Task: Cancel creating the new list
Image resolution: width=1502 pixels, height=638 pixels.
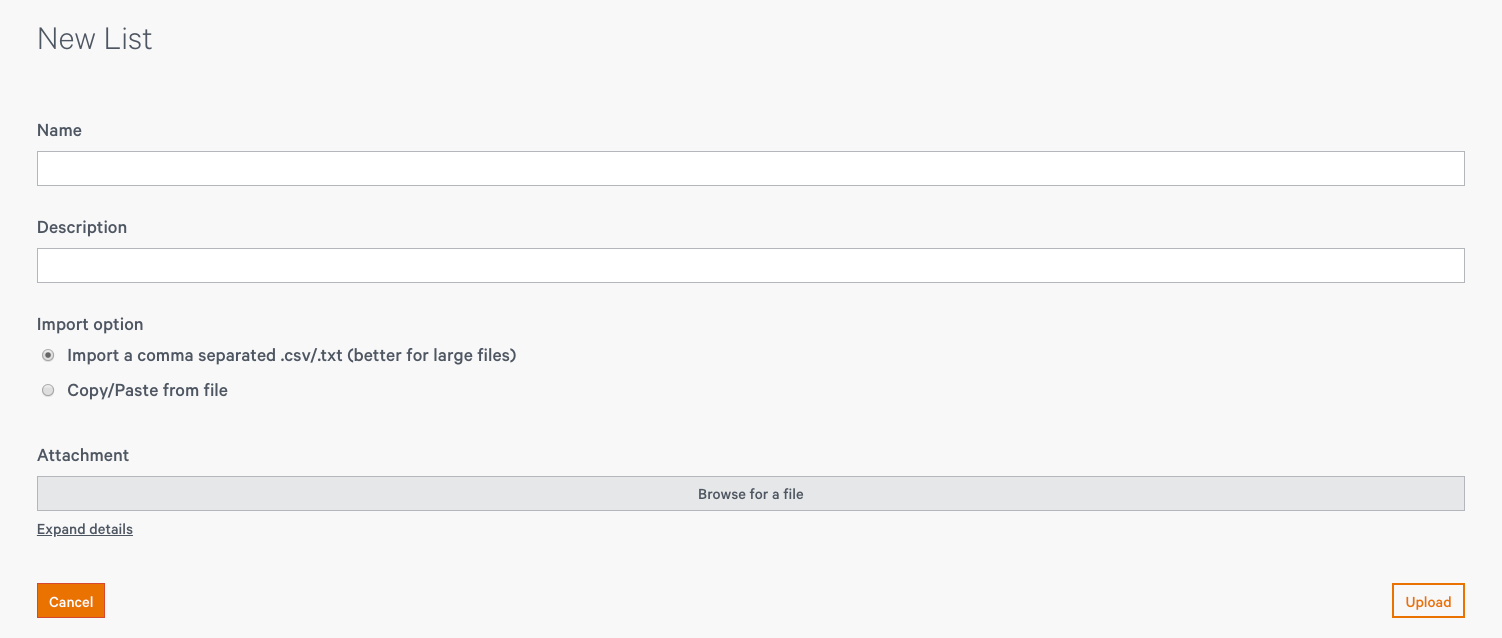Action: tap(71, 601)
